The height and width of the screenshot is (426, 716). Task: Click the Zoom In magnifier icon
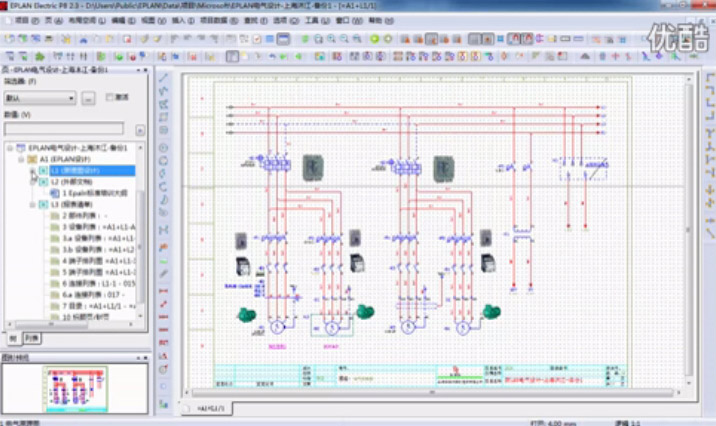click(331, 39)
